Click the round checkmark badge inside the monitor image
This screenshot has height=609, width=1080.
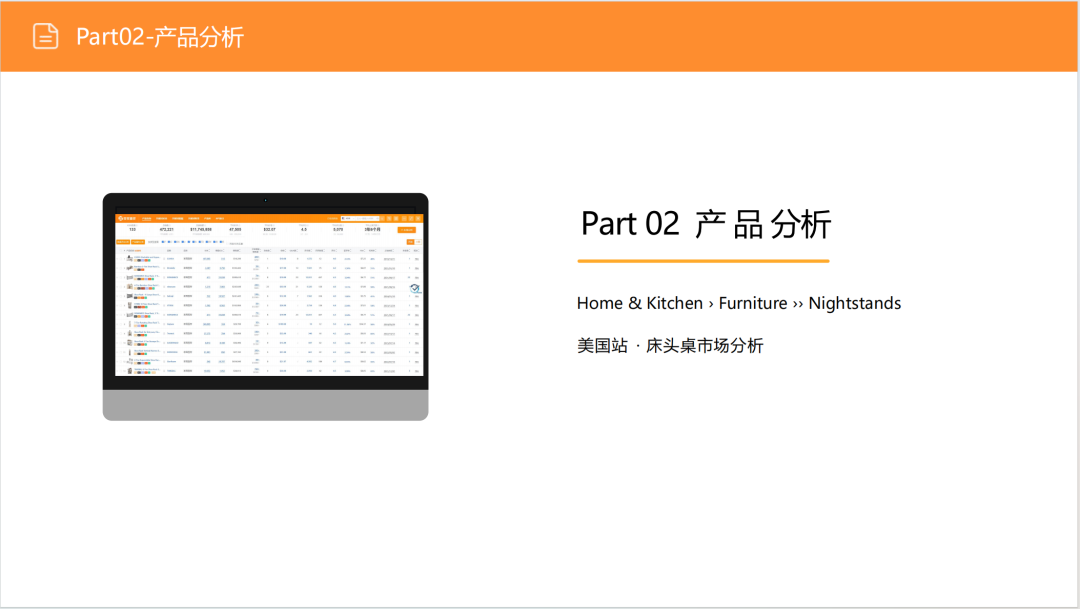pyautogui.click(x=415, y=289)
